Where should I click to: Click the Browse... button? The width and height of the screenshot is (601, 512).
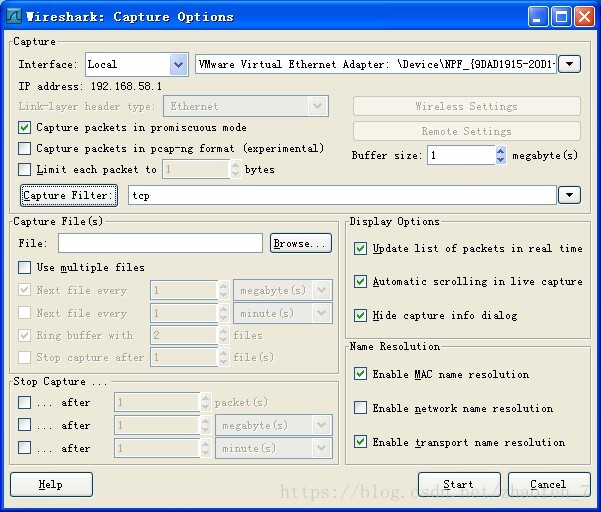pyautogui.click(x=300, y=243)
